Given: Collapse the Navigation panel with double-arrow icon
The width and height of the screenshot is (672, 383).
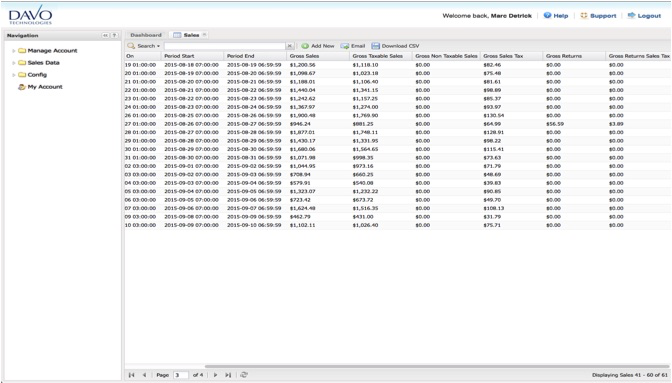Looking at the screenshot, I should tap(105, 35).
